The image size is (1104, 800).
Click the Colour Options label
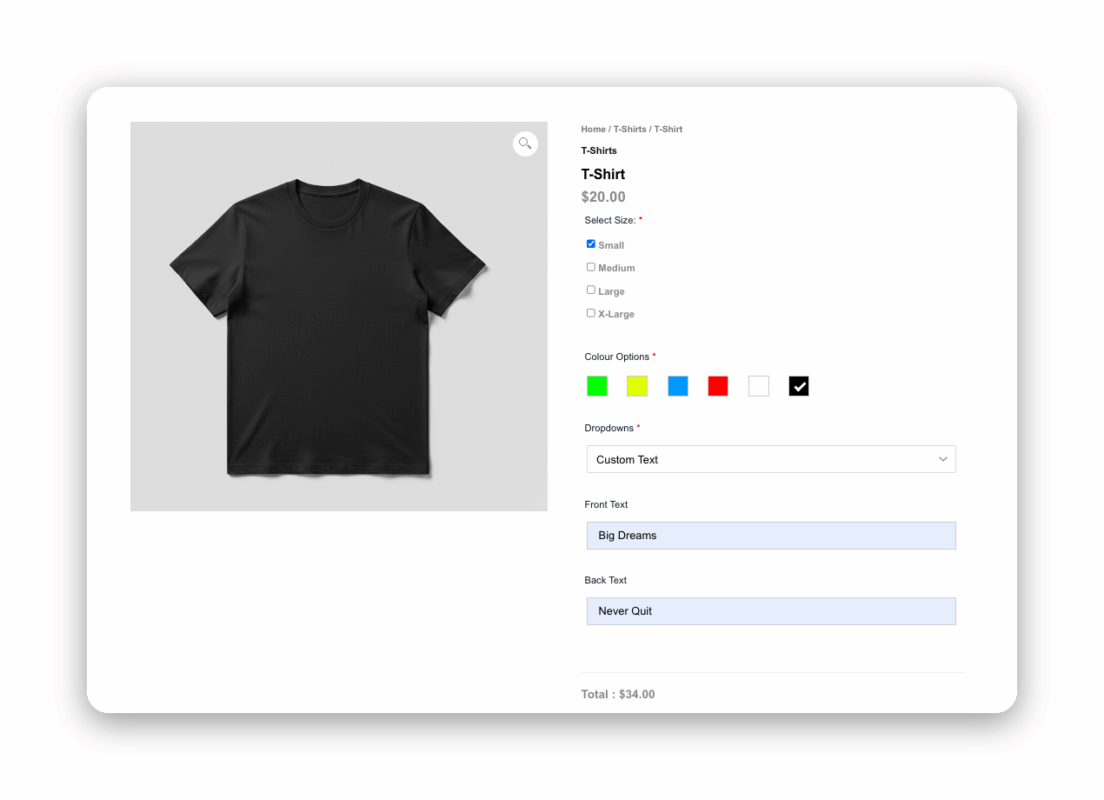pyautogui.click(x=617, y=357)
